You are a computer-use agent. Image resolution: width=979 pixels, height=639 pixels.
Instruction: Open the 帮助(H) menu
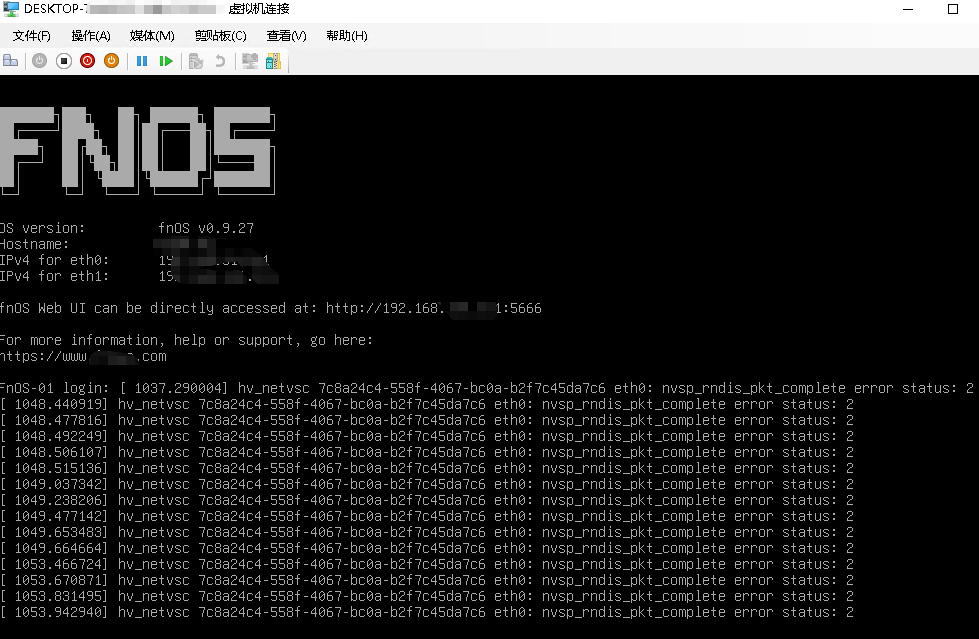point(347,36)
